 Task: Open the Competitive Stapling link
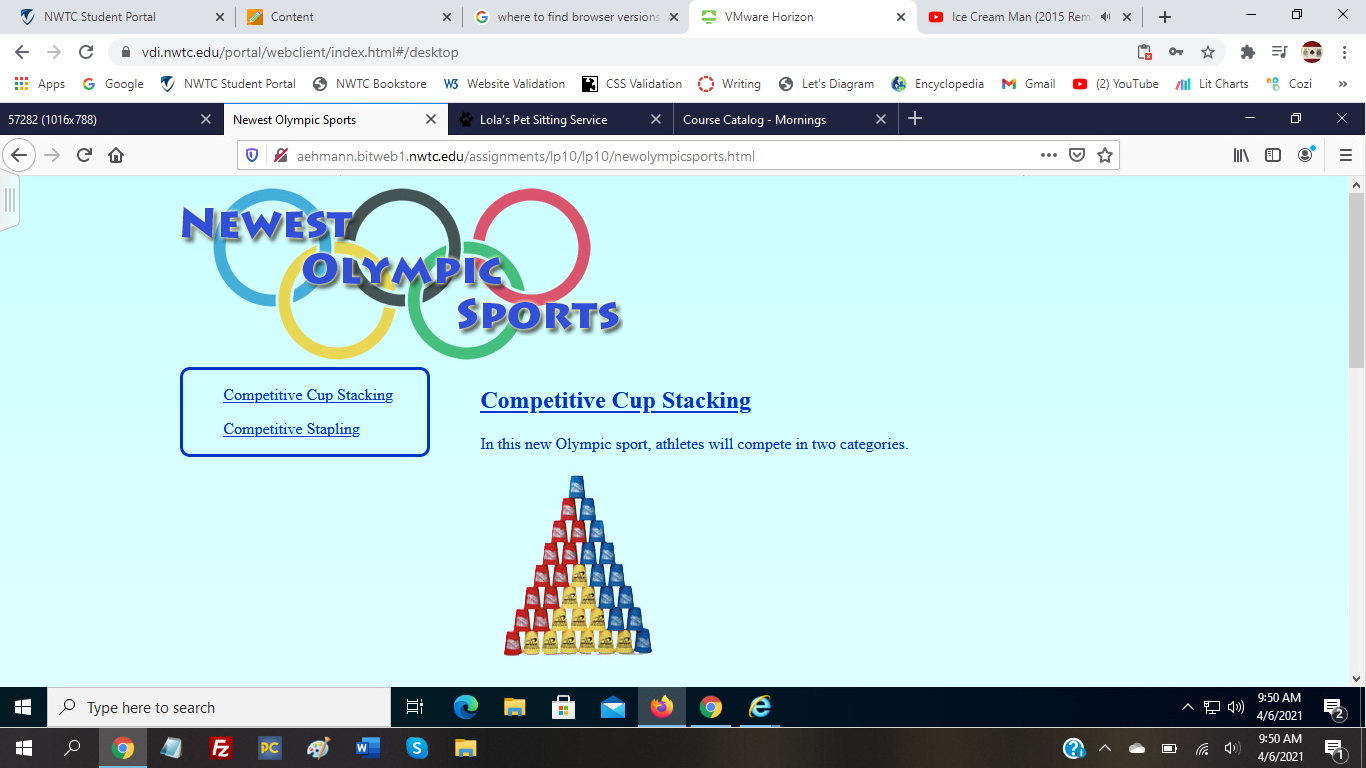(x=291, y=428)
